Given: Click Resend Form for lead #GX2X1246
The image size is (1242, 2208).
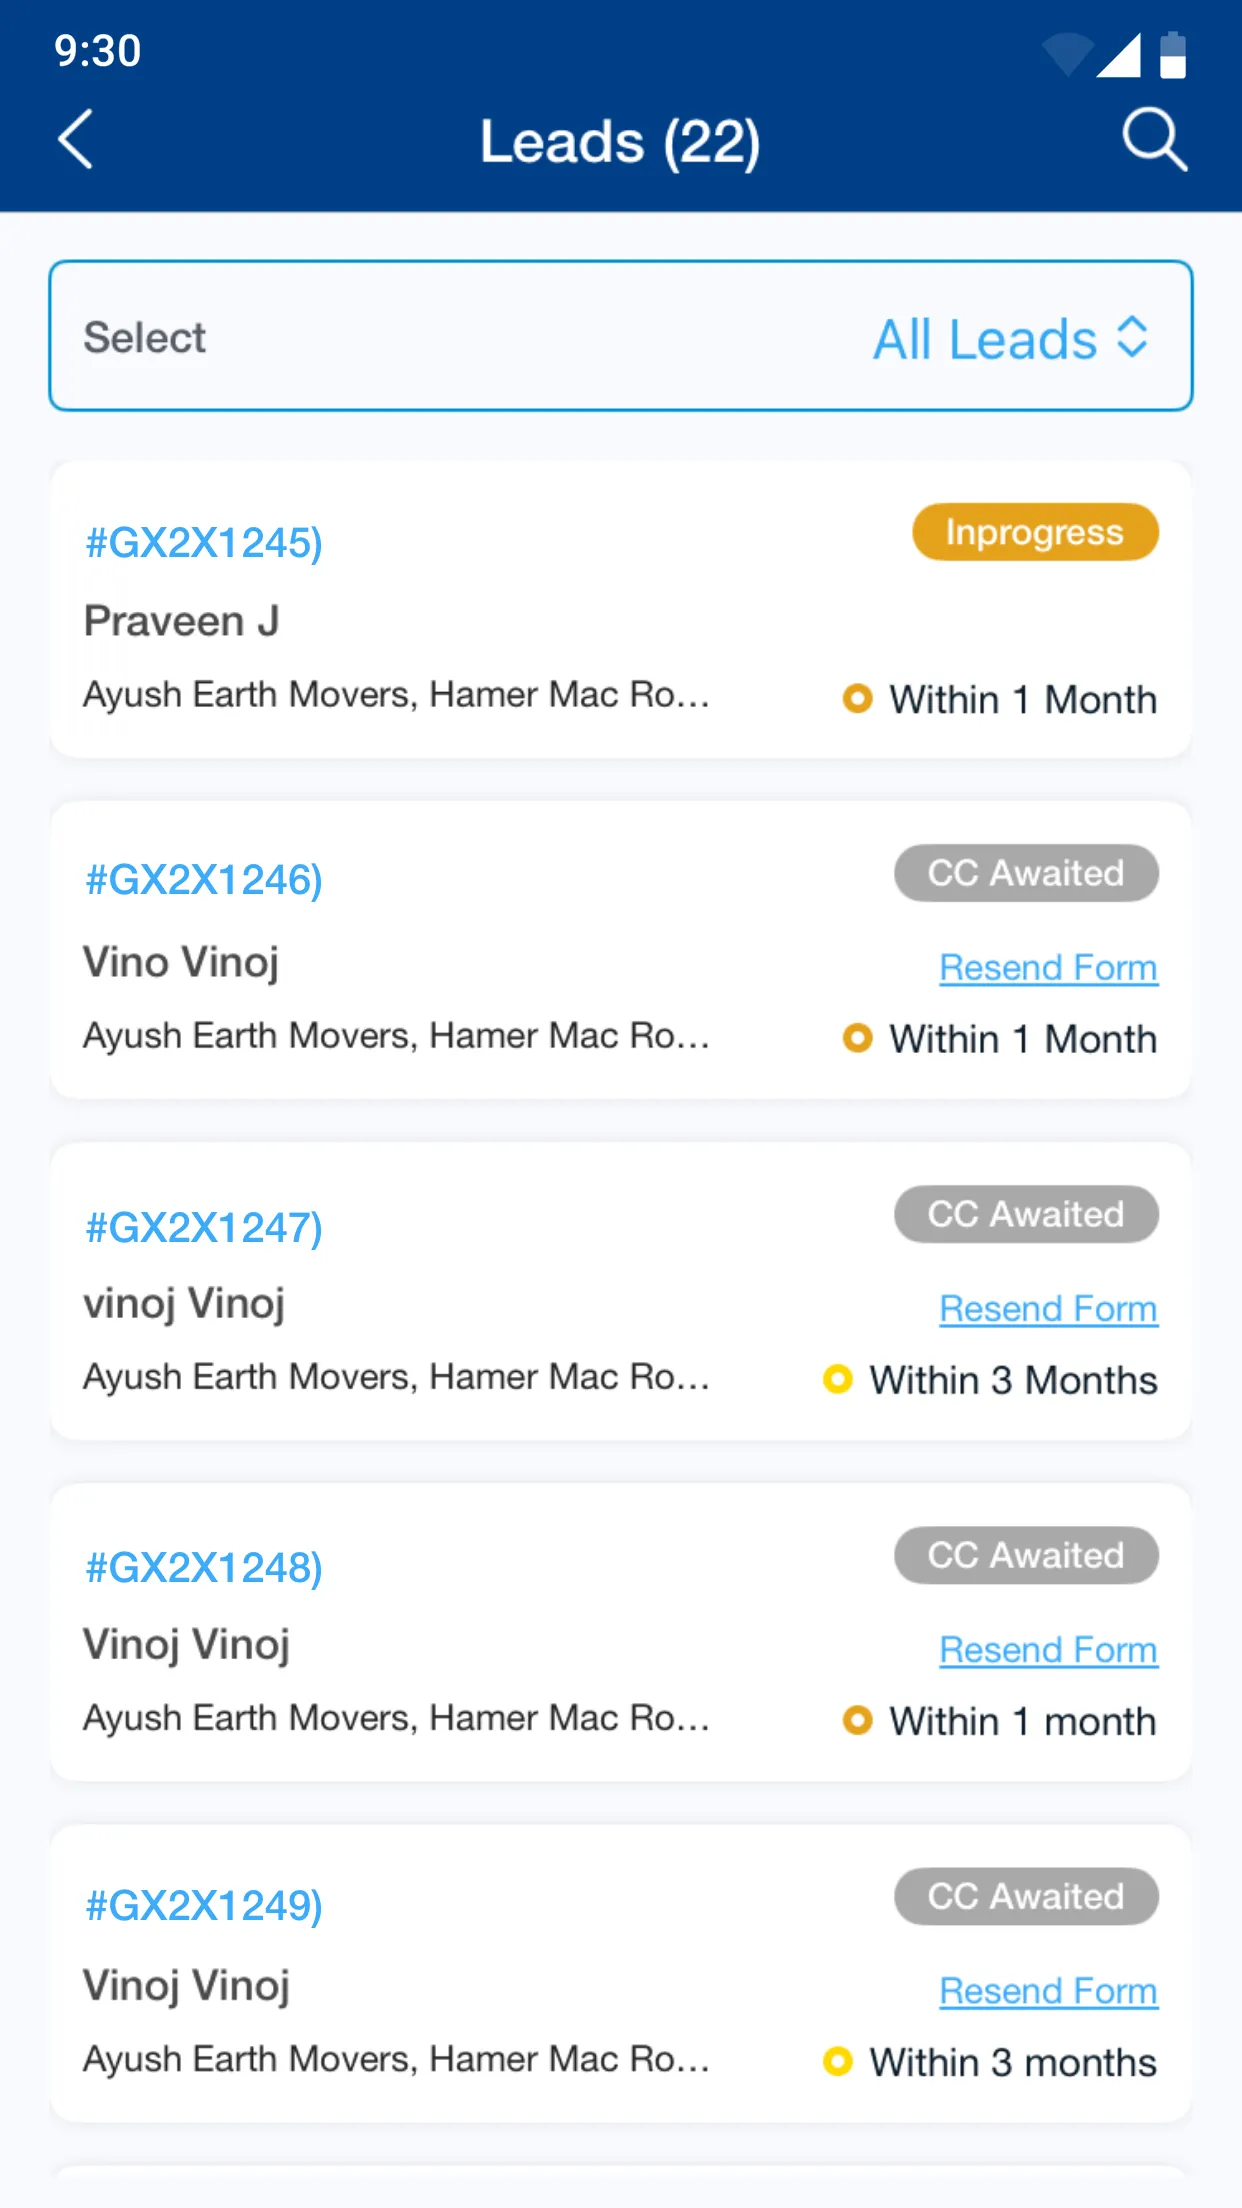Looking at the screenshot, I should pyautogui.click(x=1048, y=968).
